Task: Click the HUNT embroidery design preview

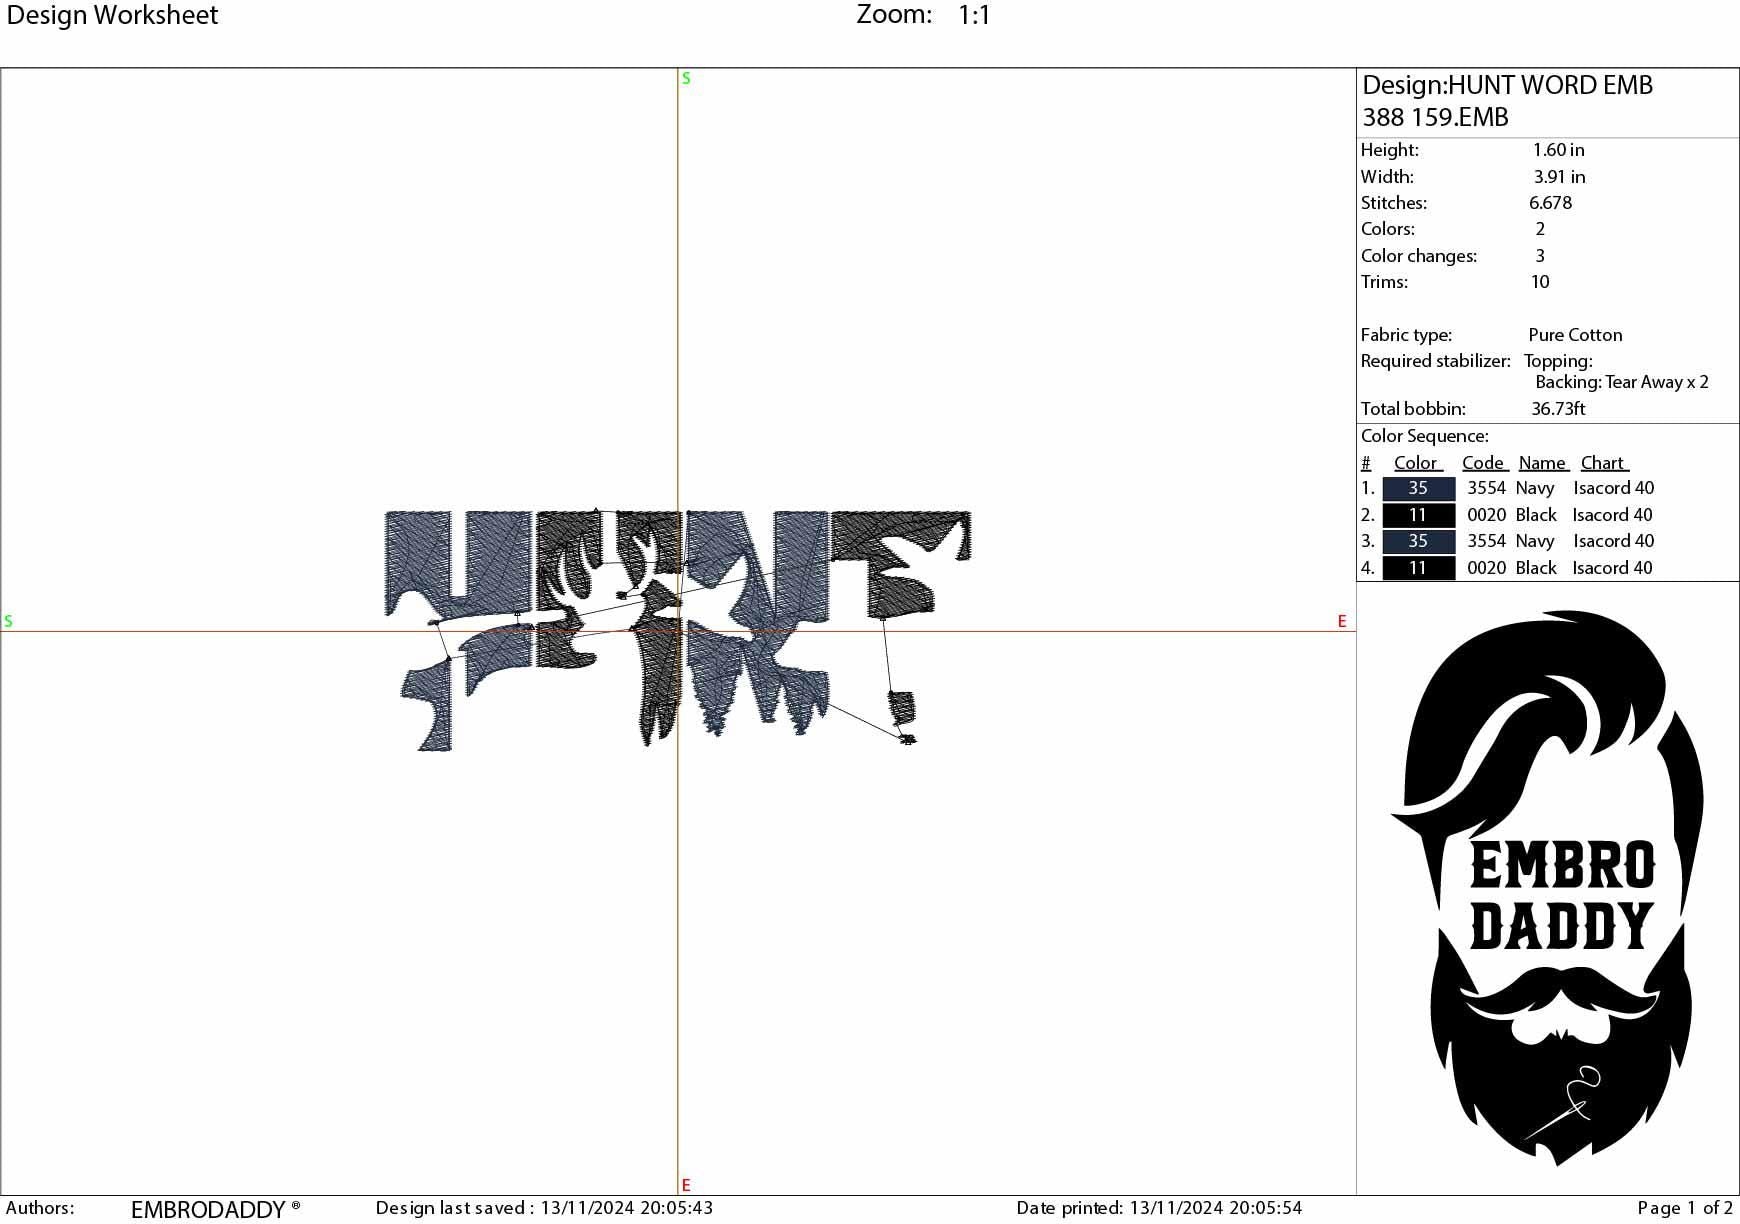Action: click(677, 629)
